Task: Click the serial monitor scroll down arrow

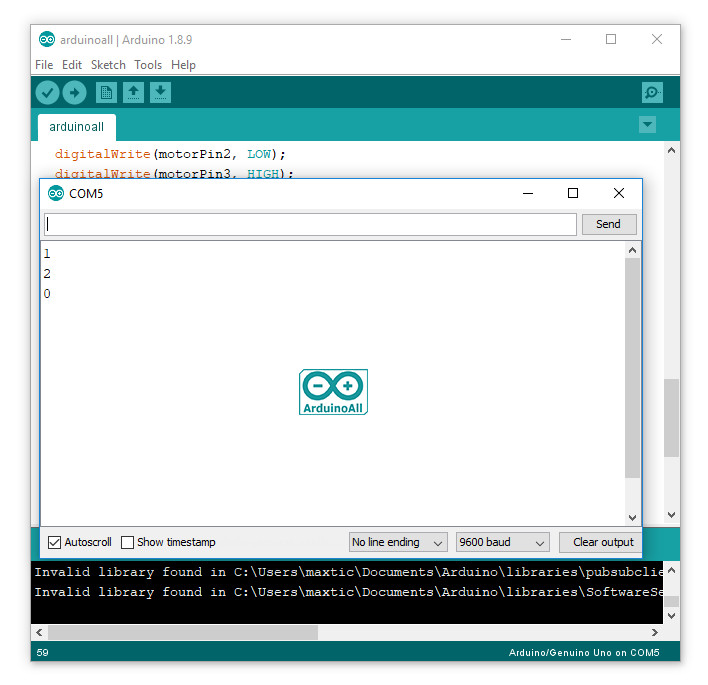Action: click(632, 517)
